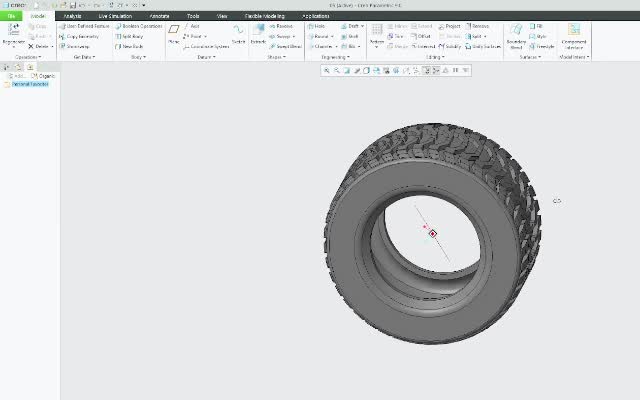Select the Chamfer tool
This screenshot has width=640, height=400.
pos(320,47)
